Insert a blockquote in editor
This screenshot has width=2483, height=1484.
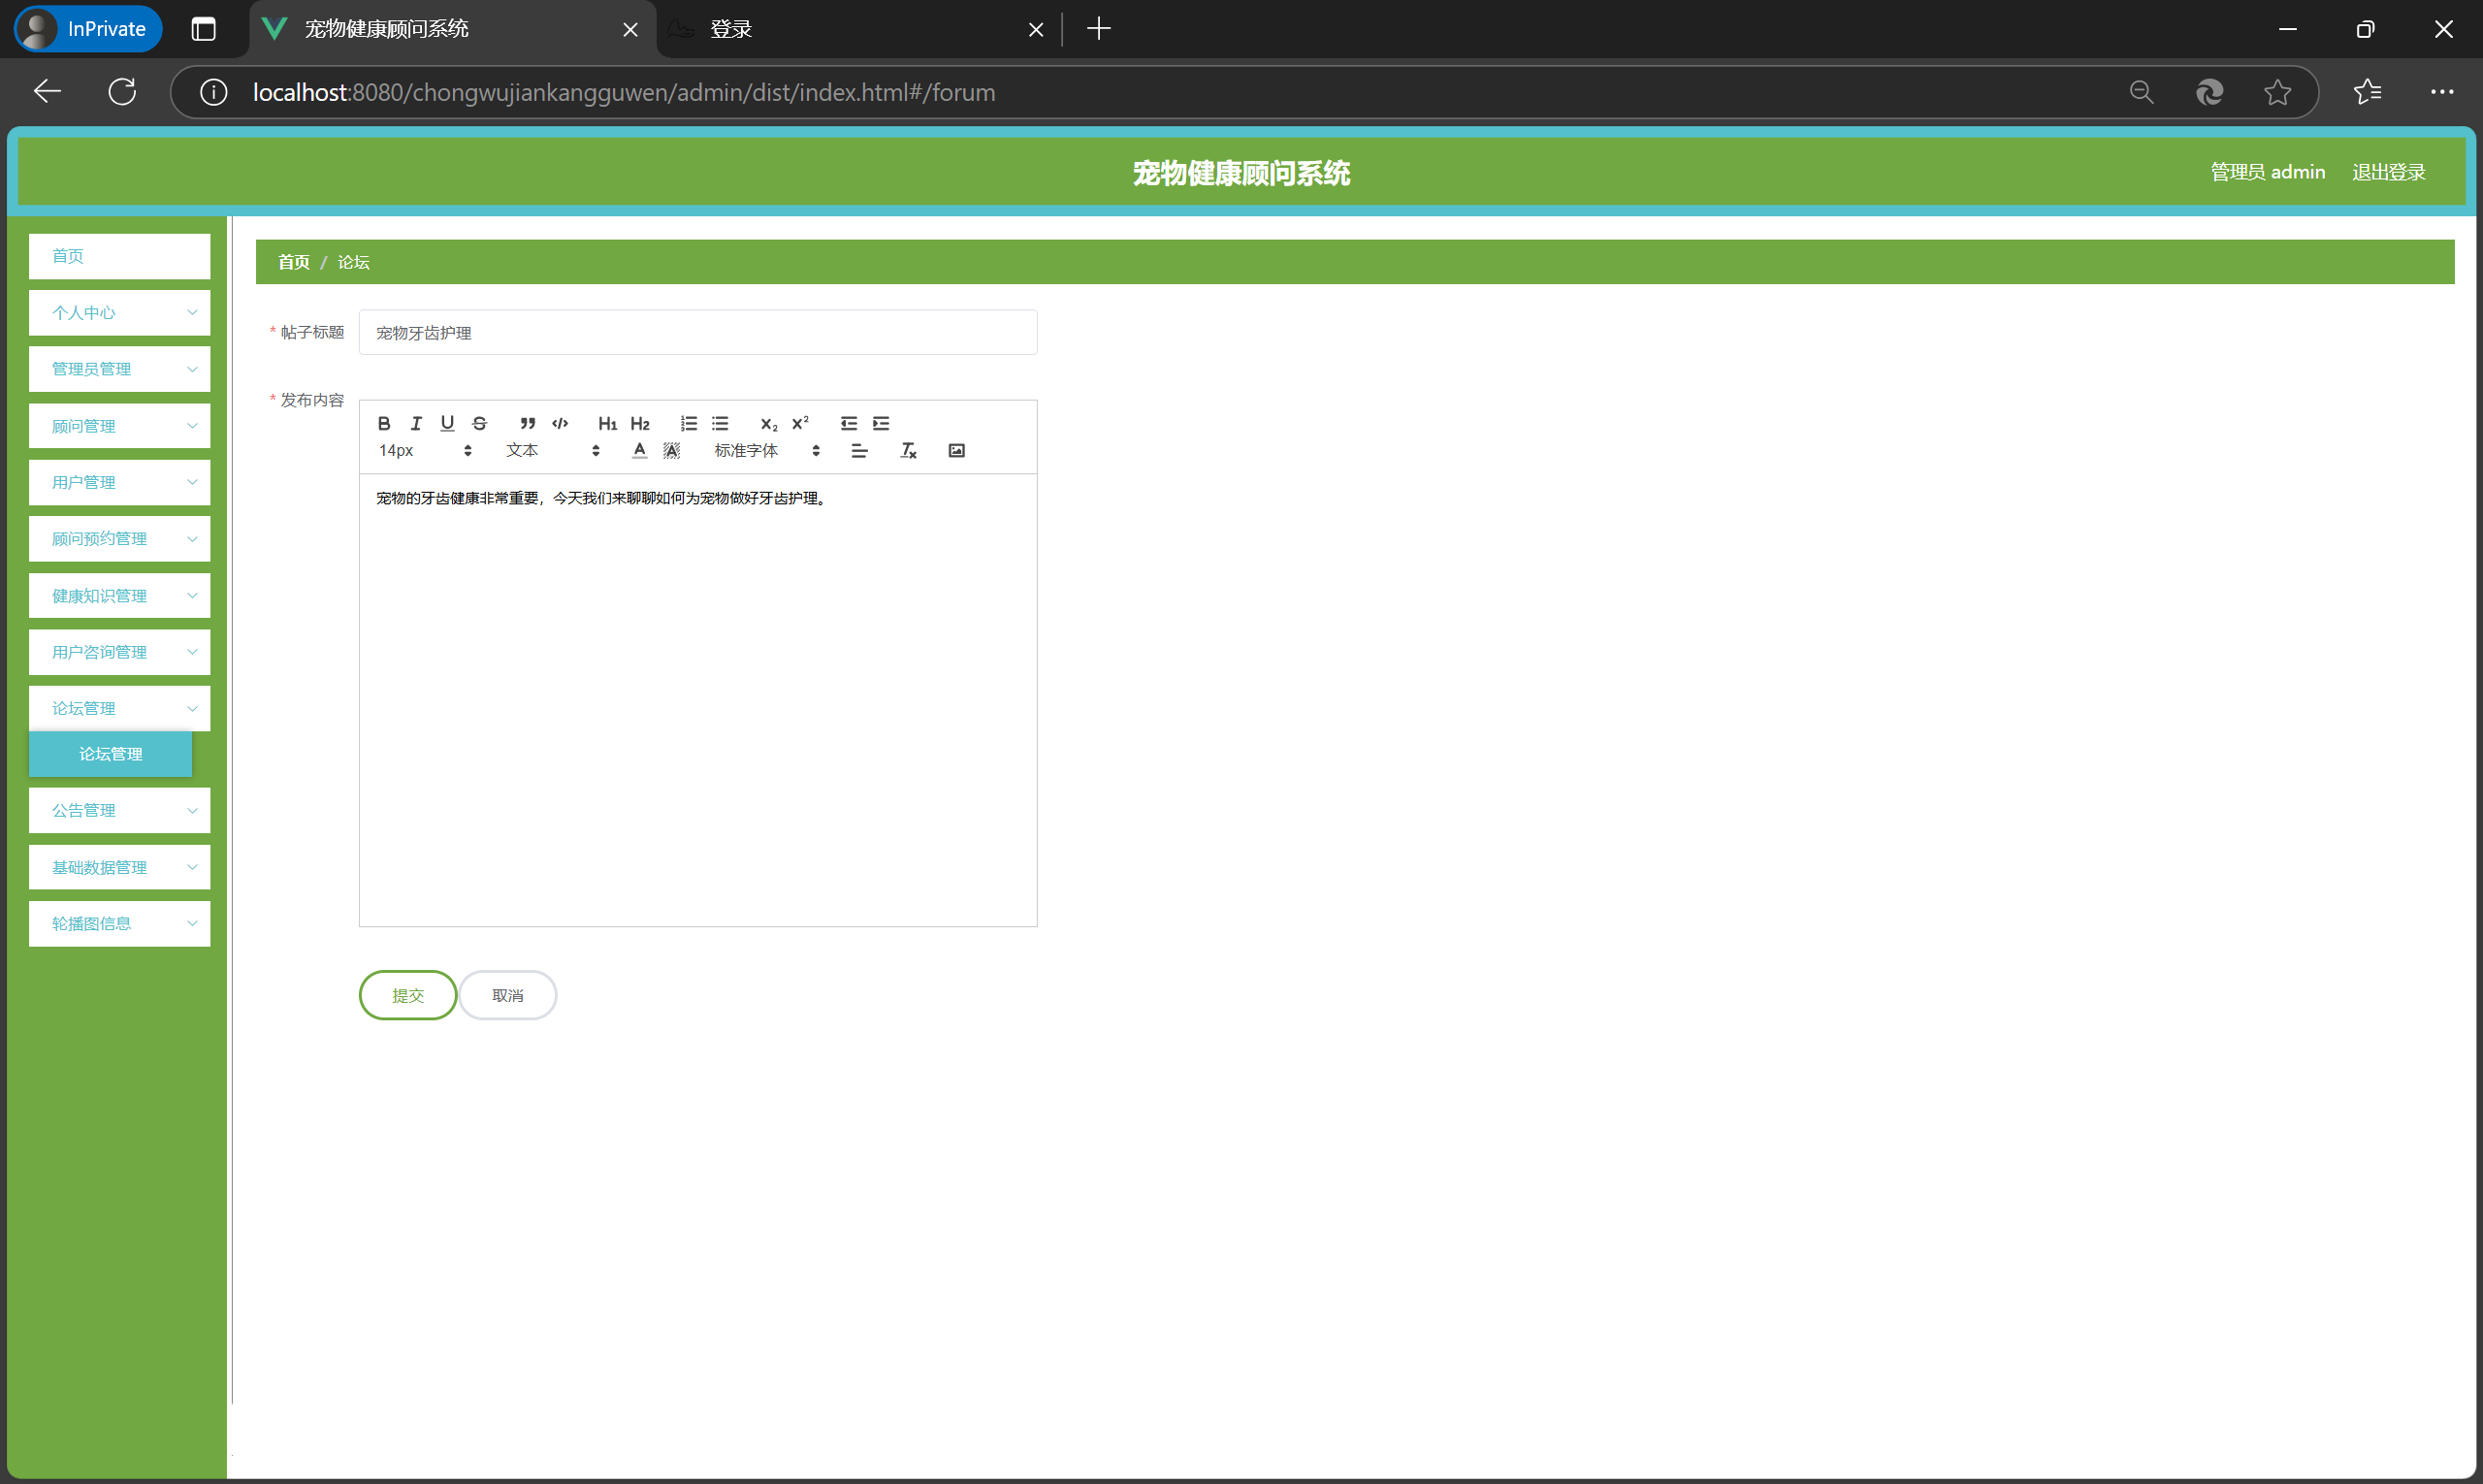(x=528, y=423)
